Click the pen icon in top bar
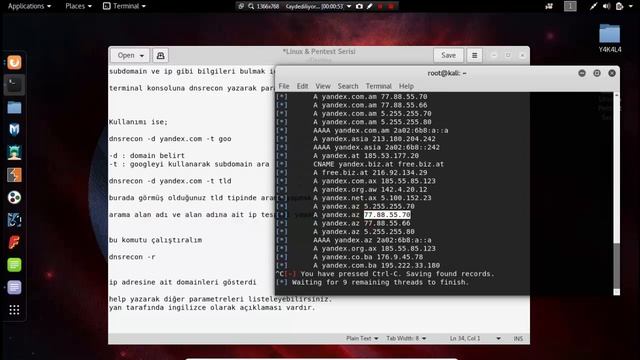 click(593, 6)
